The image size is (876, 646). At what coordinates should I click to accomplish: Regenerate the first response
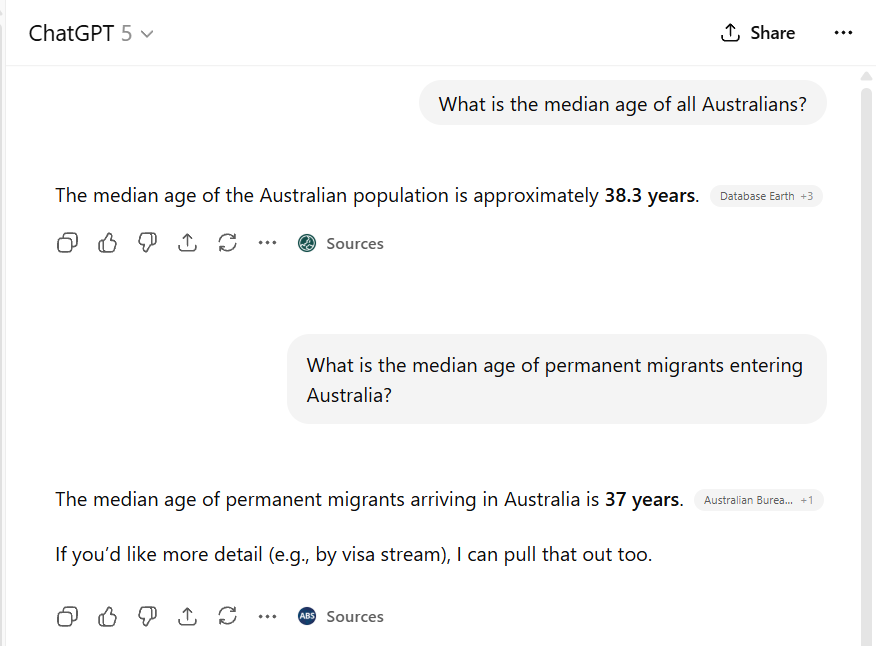pyautogui.click(x=227, y=243)
